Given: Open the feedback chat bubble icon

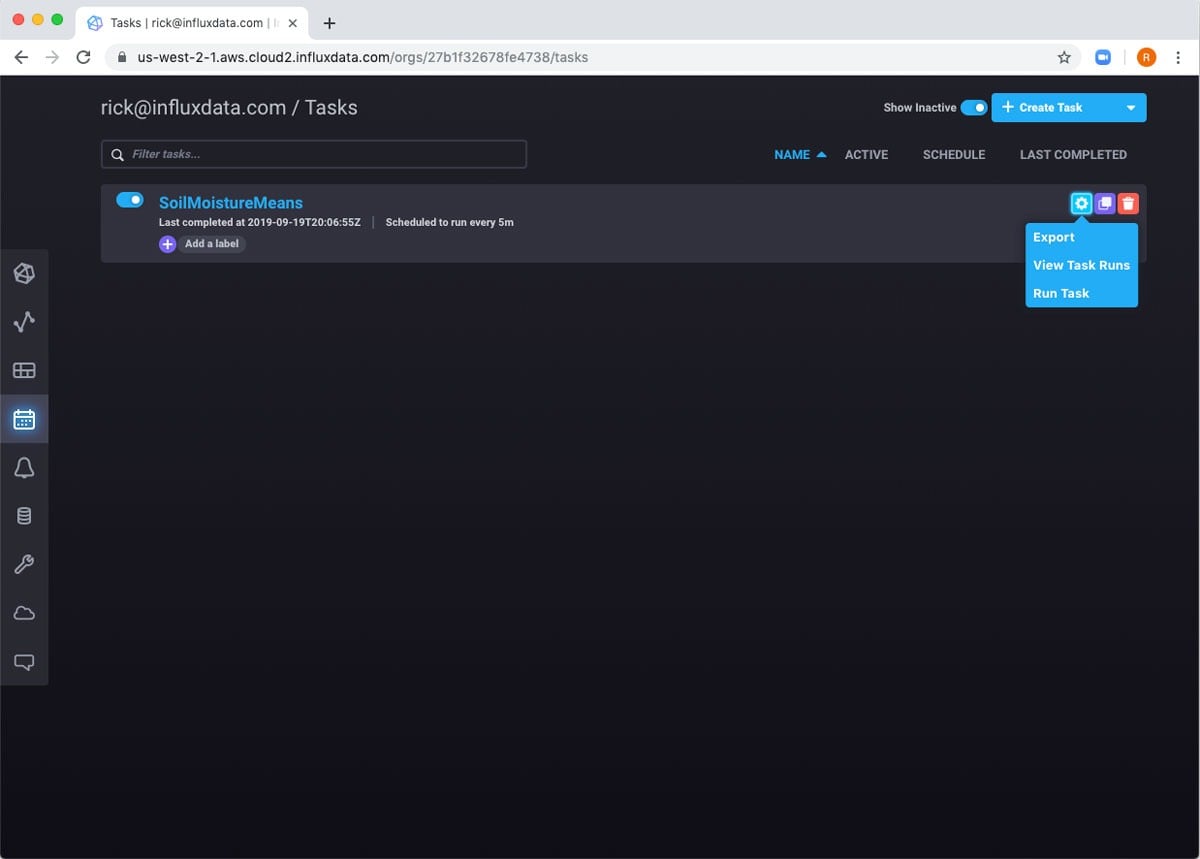Looking at the screenshot, I should pos(24,662).
